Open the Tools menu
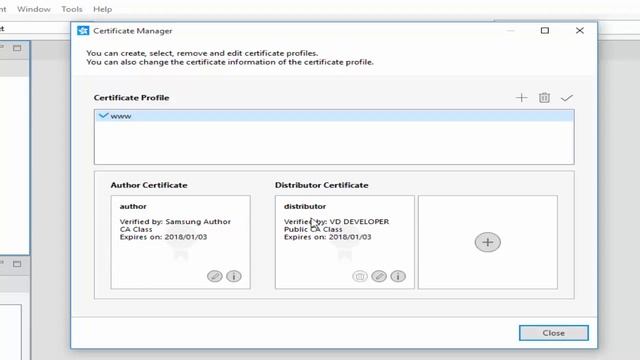Viewport: 640px width, 360px height. tap(72, 9)
